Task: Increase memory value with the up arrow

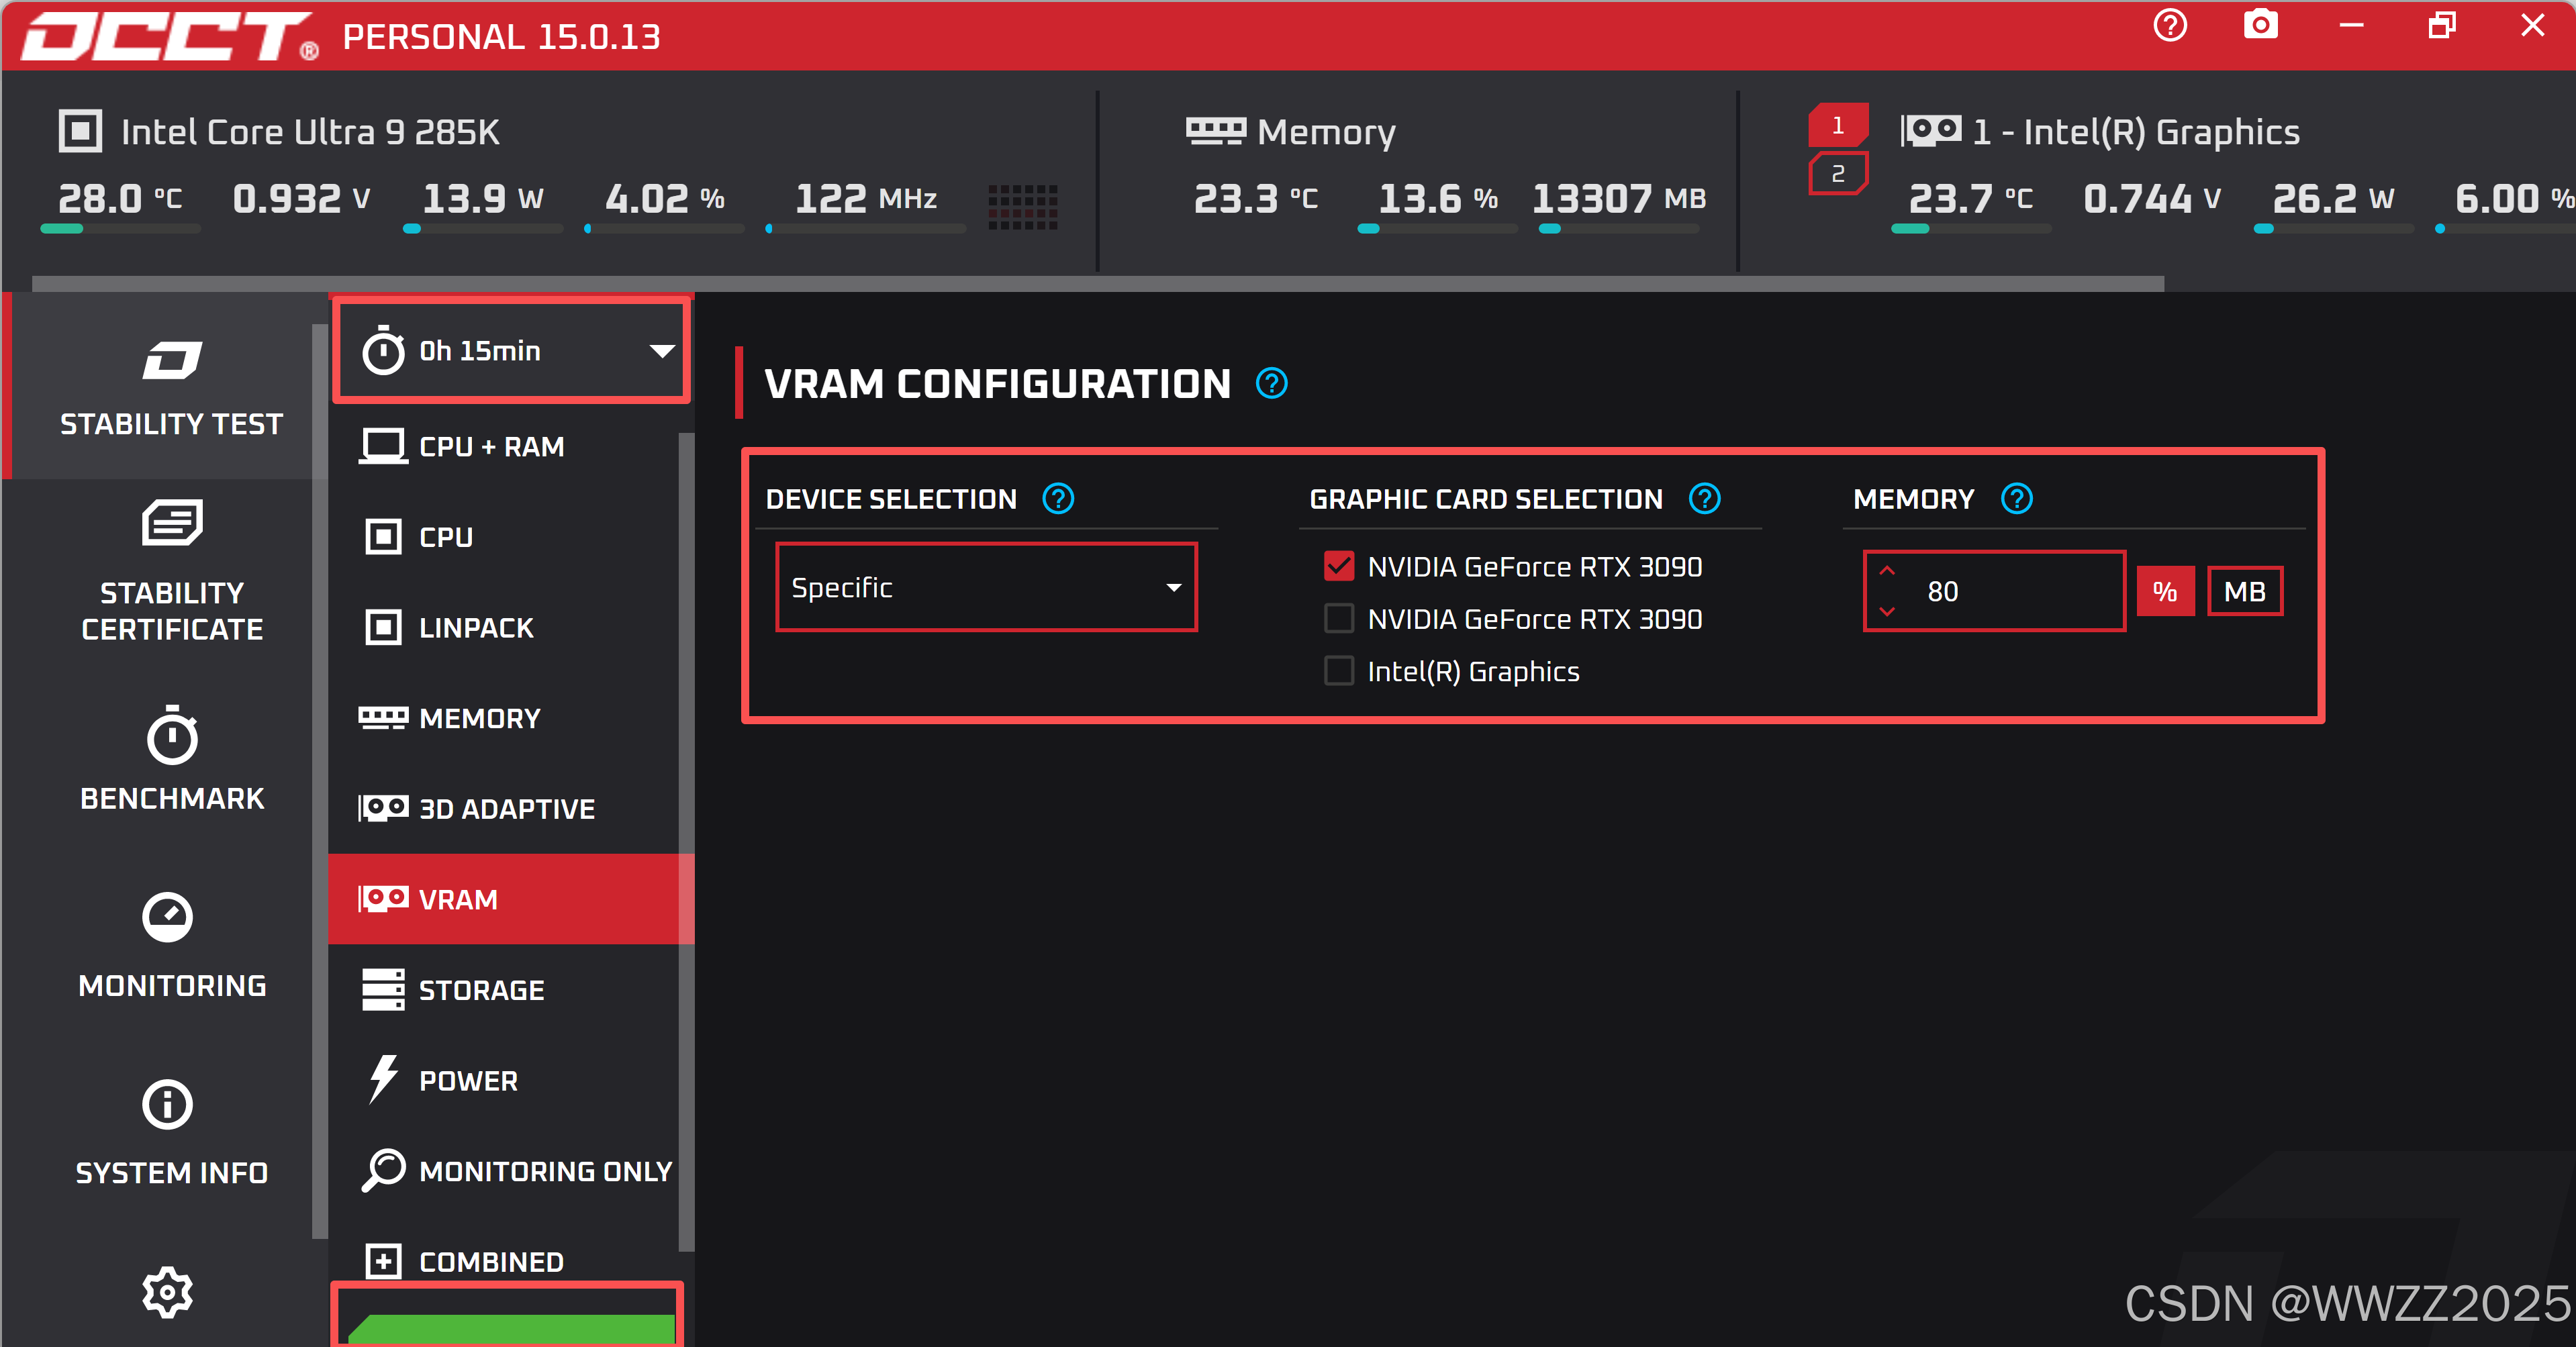Action: (x=1886, y=570)
